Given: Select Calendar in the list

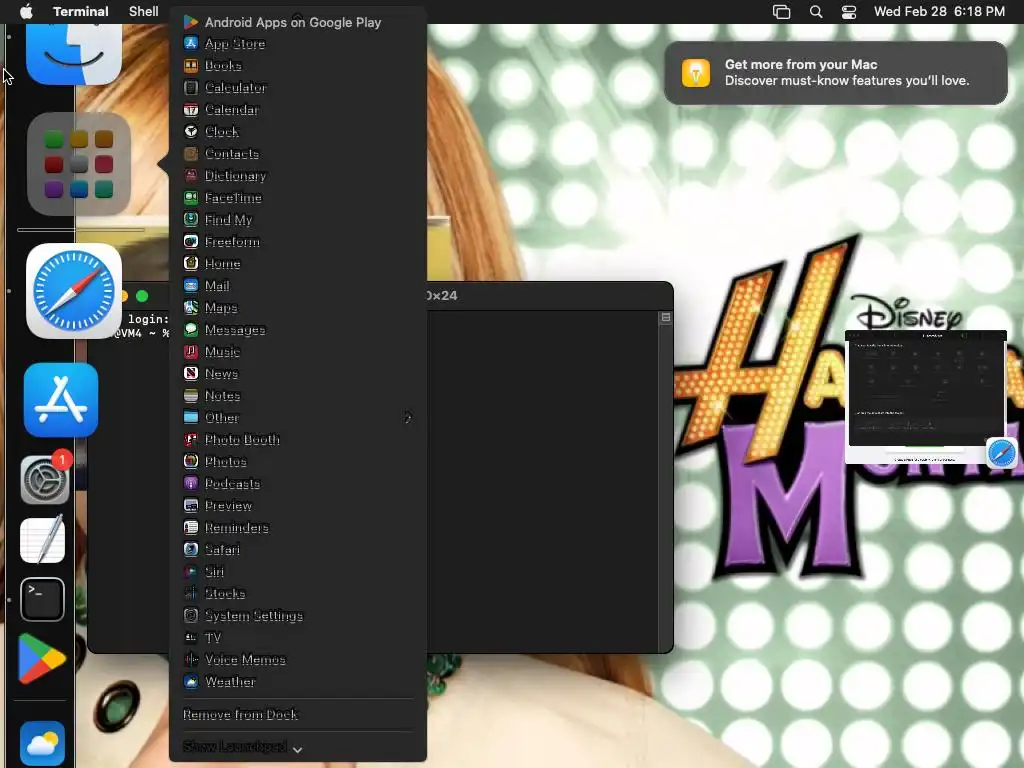Looking at the screenshot, I should coord(298,110).
